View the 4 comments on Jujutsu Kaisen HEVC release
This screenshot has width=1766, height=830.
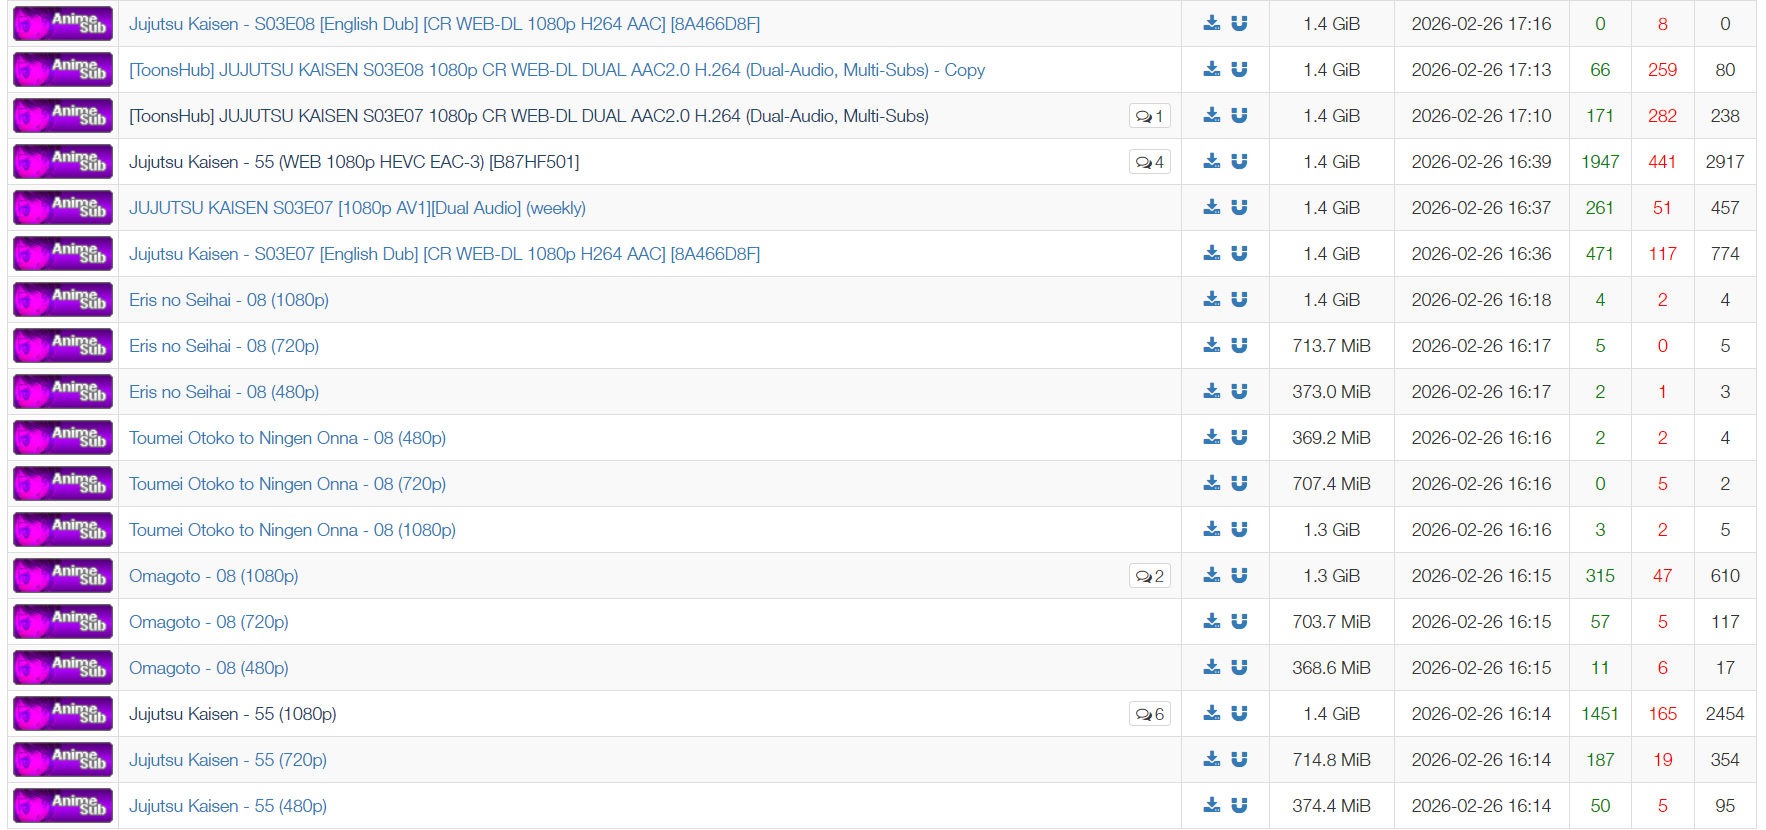pyautogui.click(x=1150, y=162)
